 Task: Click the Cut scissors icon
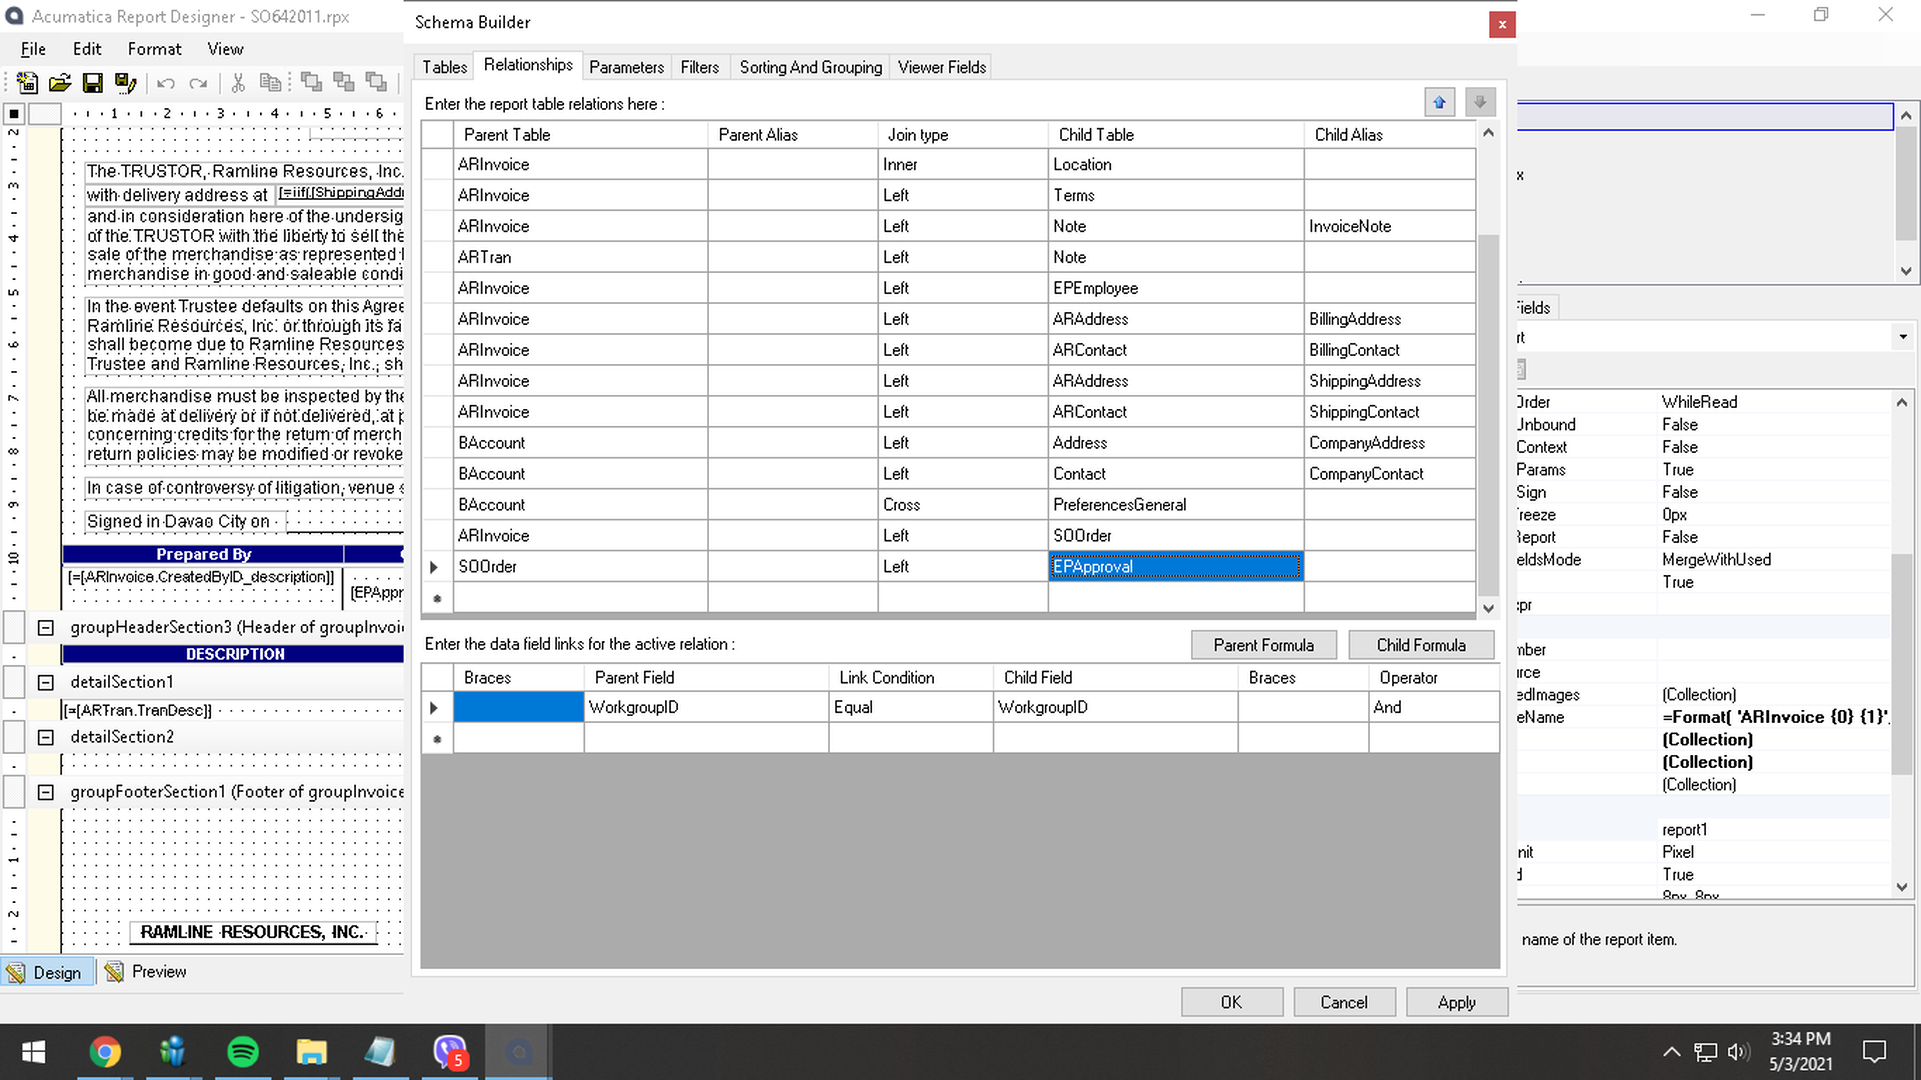click(x=238, y=83)
